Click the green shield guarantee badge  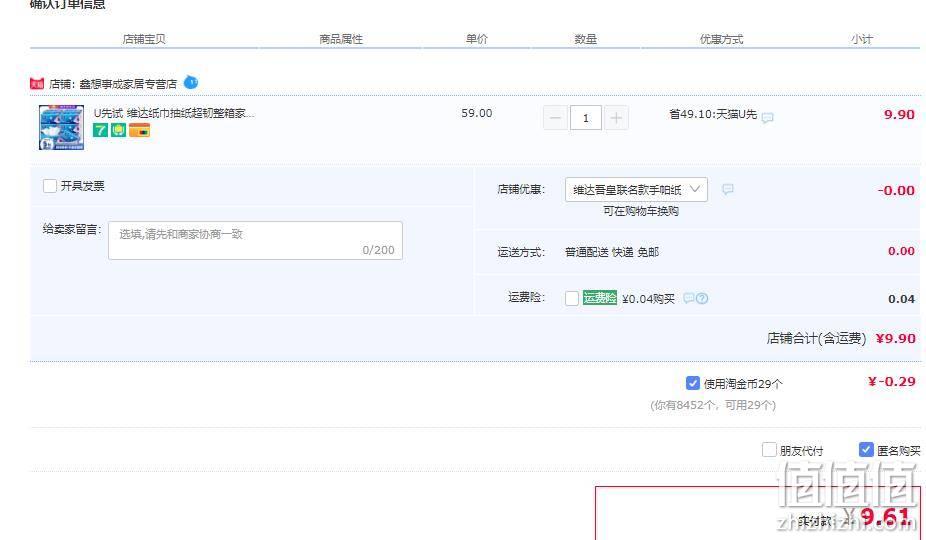119,130
